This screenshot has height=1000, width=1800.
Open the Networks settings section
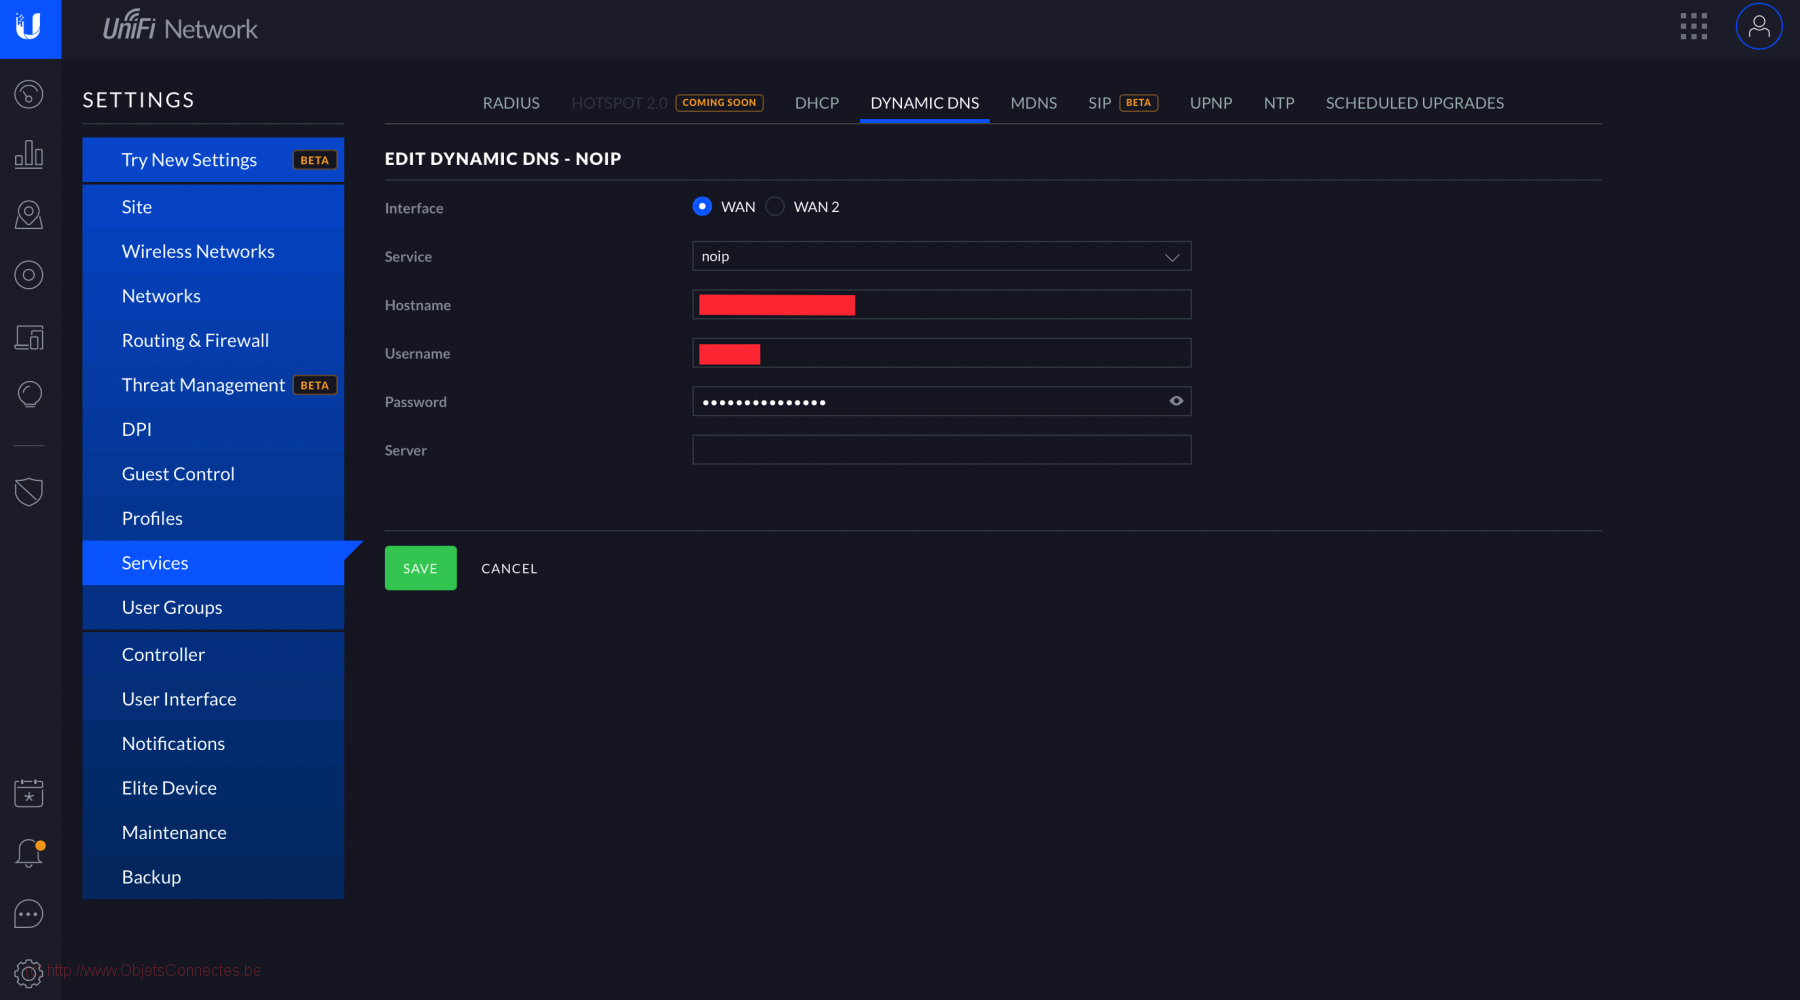[x=213, y=296]
